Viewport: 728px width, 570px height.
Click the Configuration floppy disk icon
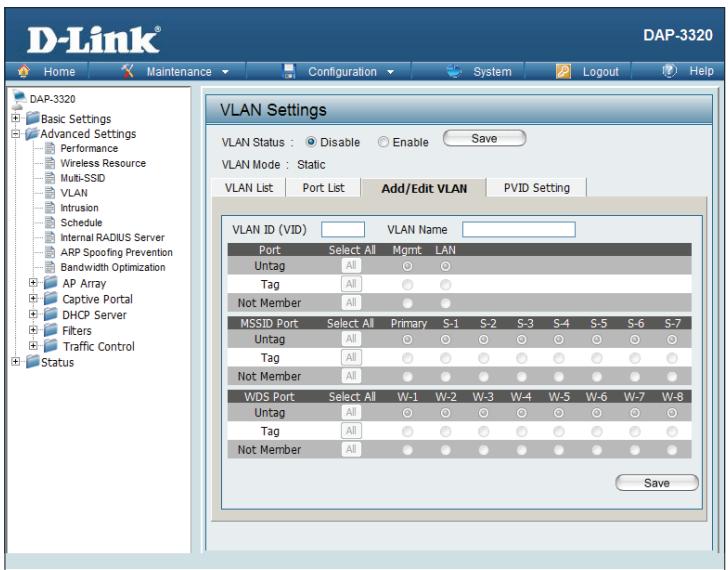(289, 71)
